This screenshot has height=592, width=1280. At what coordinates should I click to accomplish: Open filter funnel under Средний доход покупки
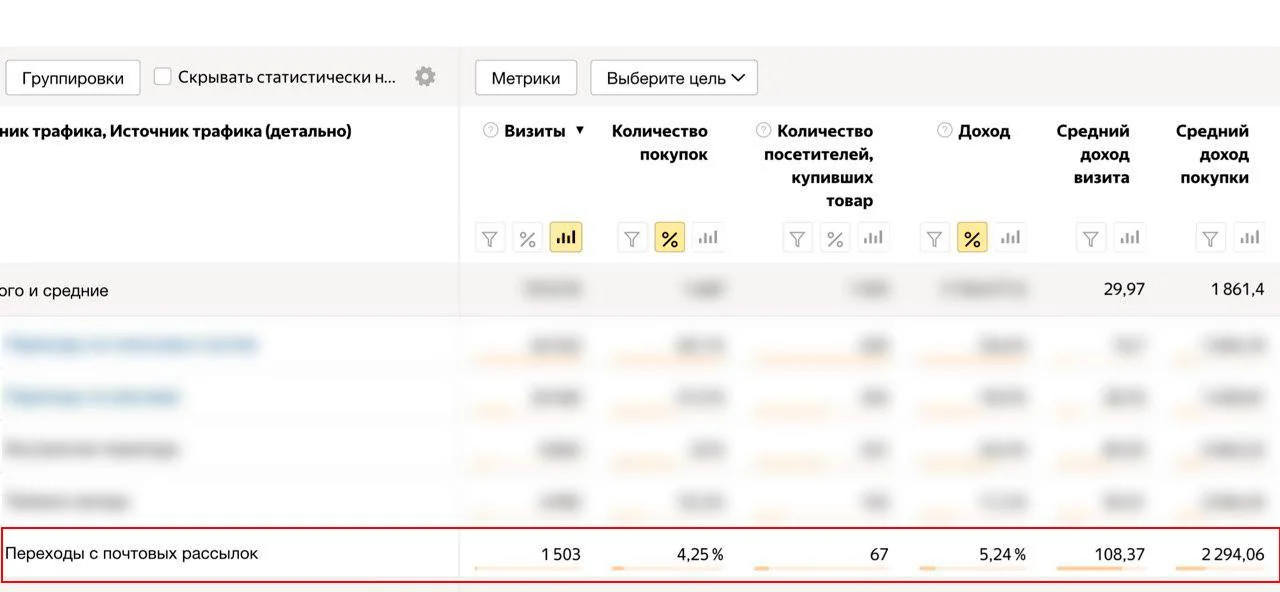tap(1209, 237)
